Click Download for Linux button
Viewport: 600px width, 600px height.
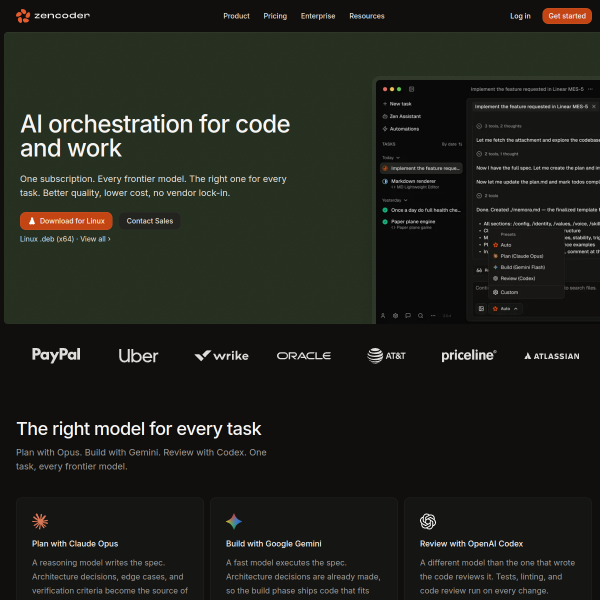pyautogui.click(x=66, y=221)
